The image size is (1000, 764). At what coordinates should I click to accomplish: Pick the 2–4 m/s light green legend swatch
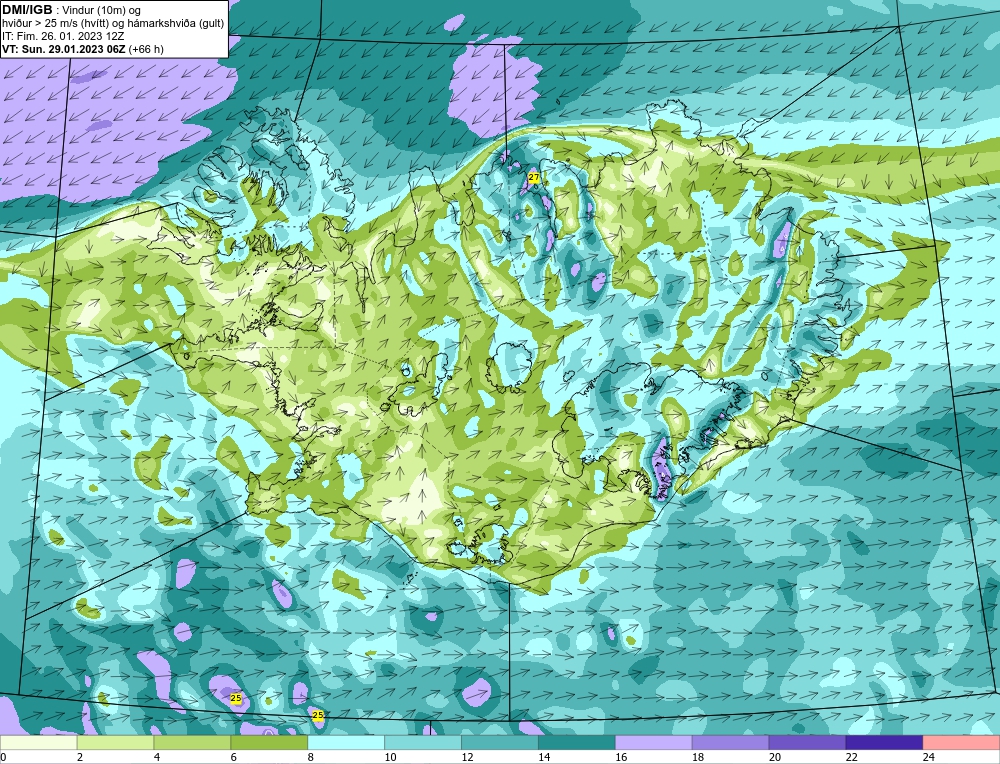[115, 743]
